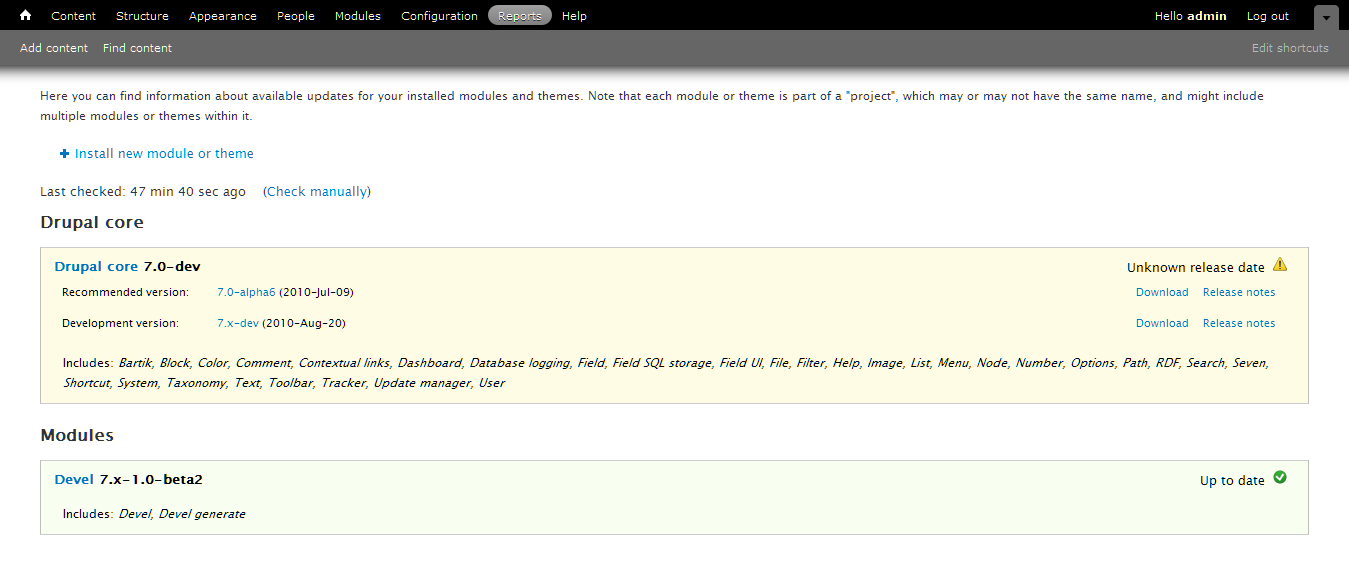Open the Reports menu
The width and height of the screenshot is (1349, 581).
click(520, 16)
